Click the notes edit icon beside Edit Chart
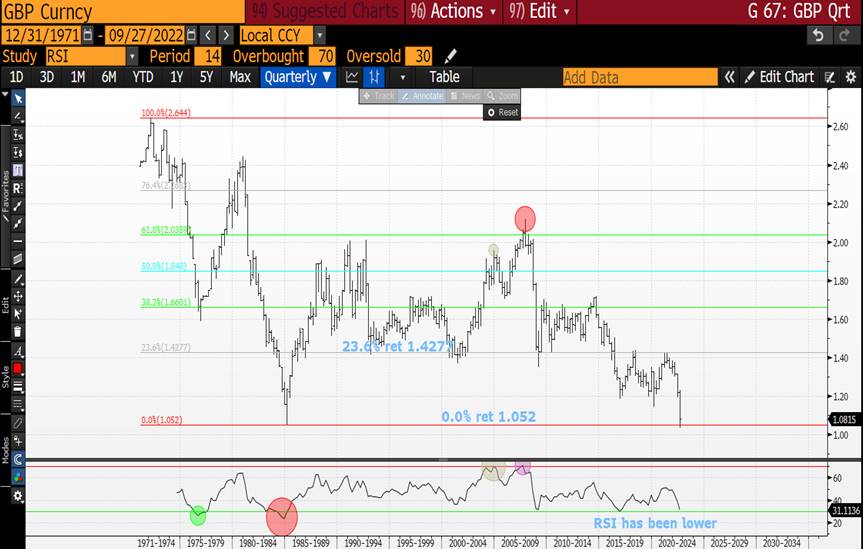This screenshot has width=863, height=549. tap(830, 77)
